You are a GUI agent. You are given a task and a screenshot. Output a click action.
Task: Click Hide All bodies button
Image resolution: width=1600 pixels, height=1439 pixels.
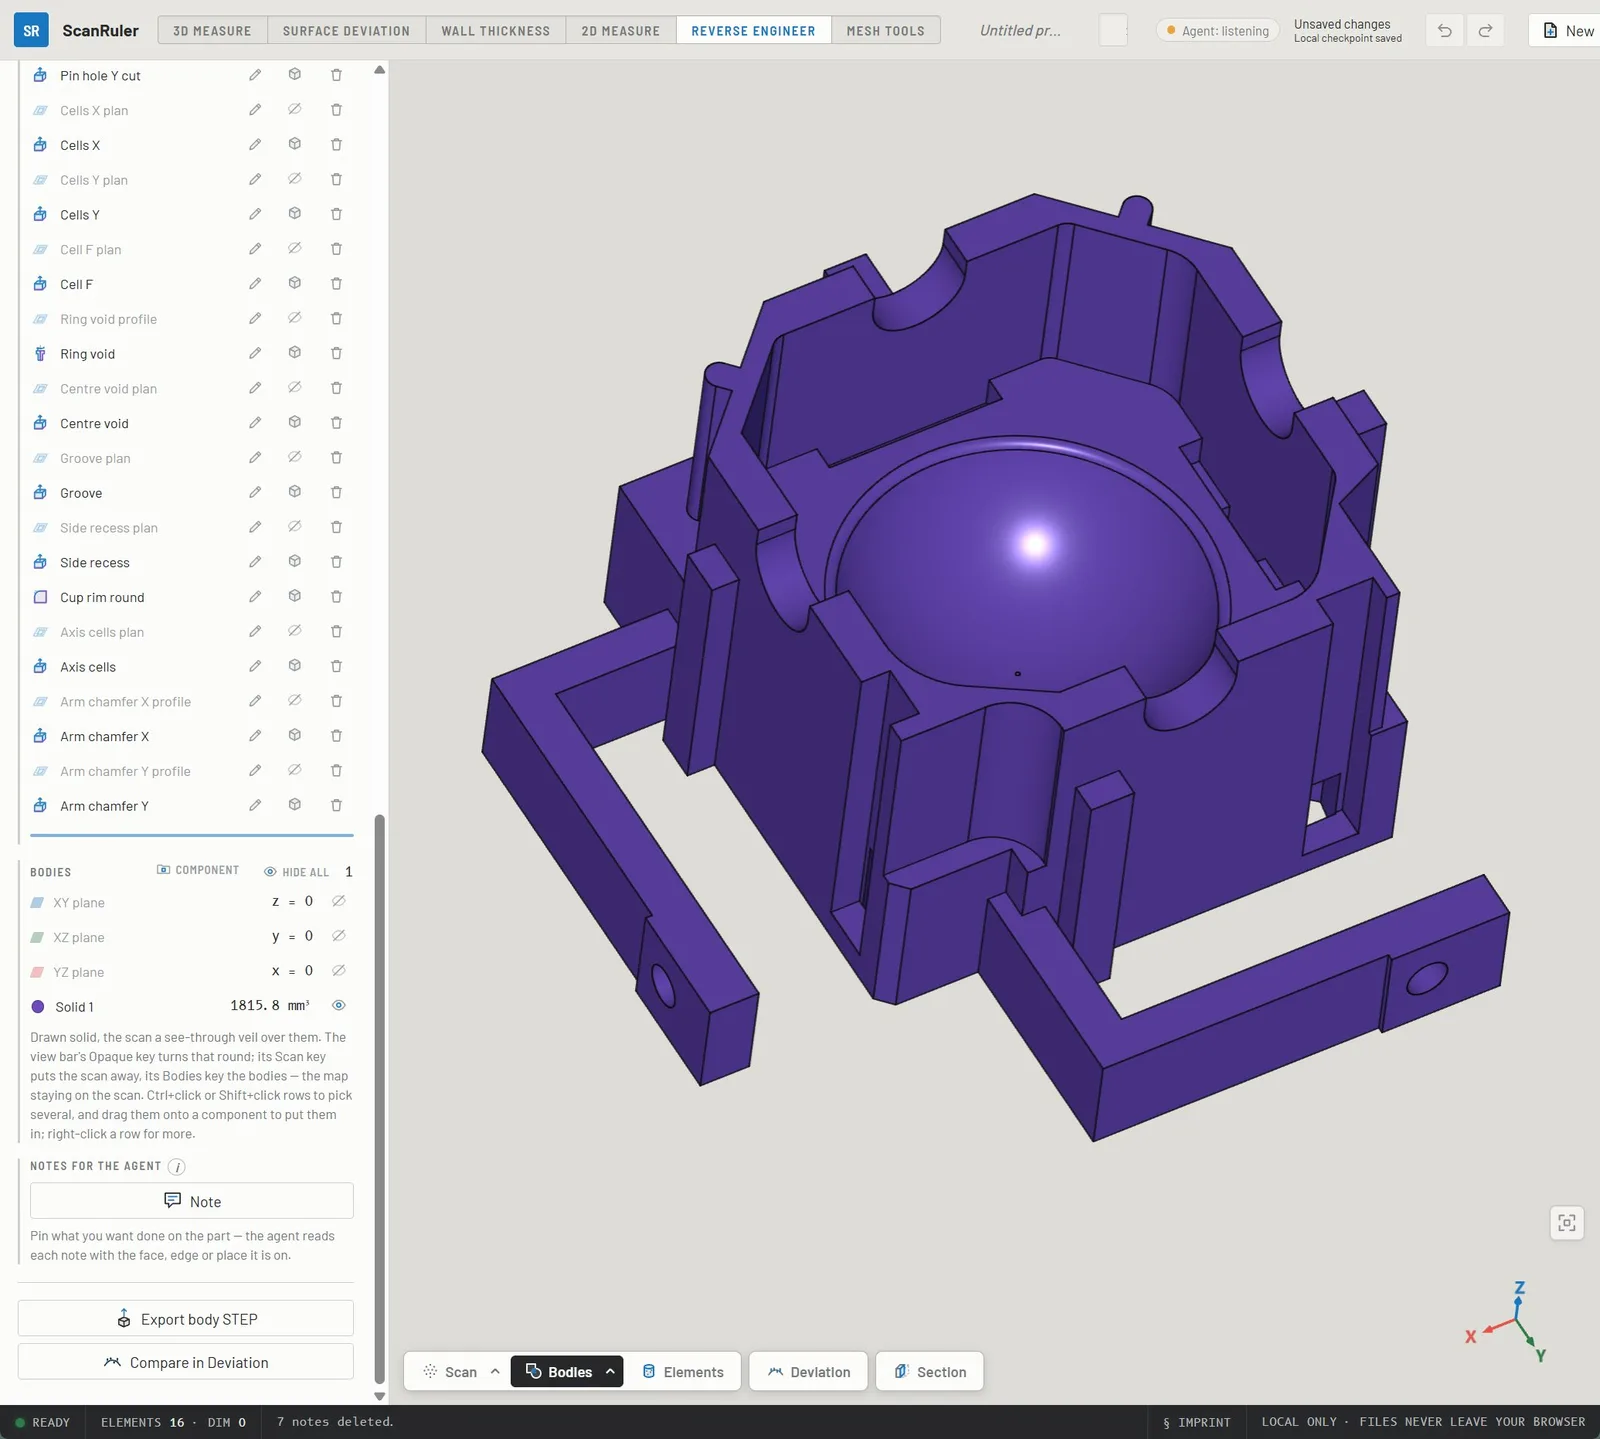pyautogui.click(x=296, y=872)
